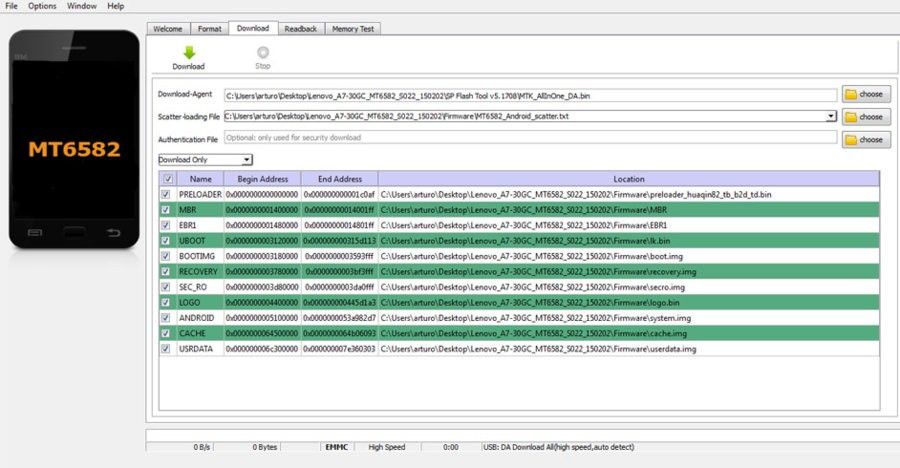Click the Authentication File input field
Viewport: 900px width, 468px height.
pos(530,138)
